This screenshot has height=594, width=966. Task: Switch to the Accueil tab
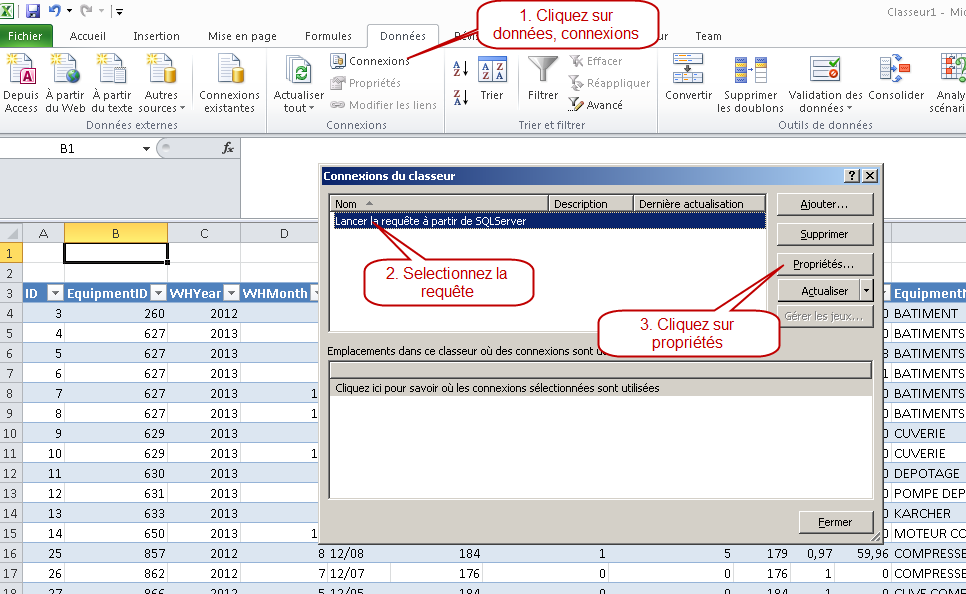click(x=87, y=36)
